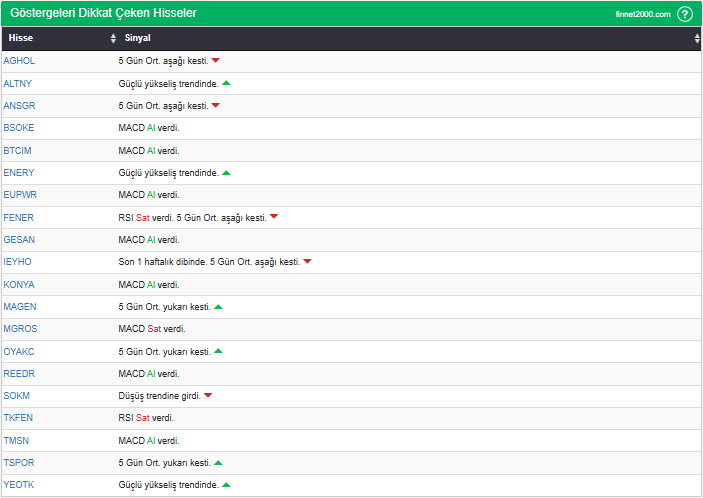Open the IEYHO stock link
Screen dimensions: 703x498
coord(17,262)
